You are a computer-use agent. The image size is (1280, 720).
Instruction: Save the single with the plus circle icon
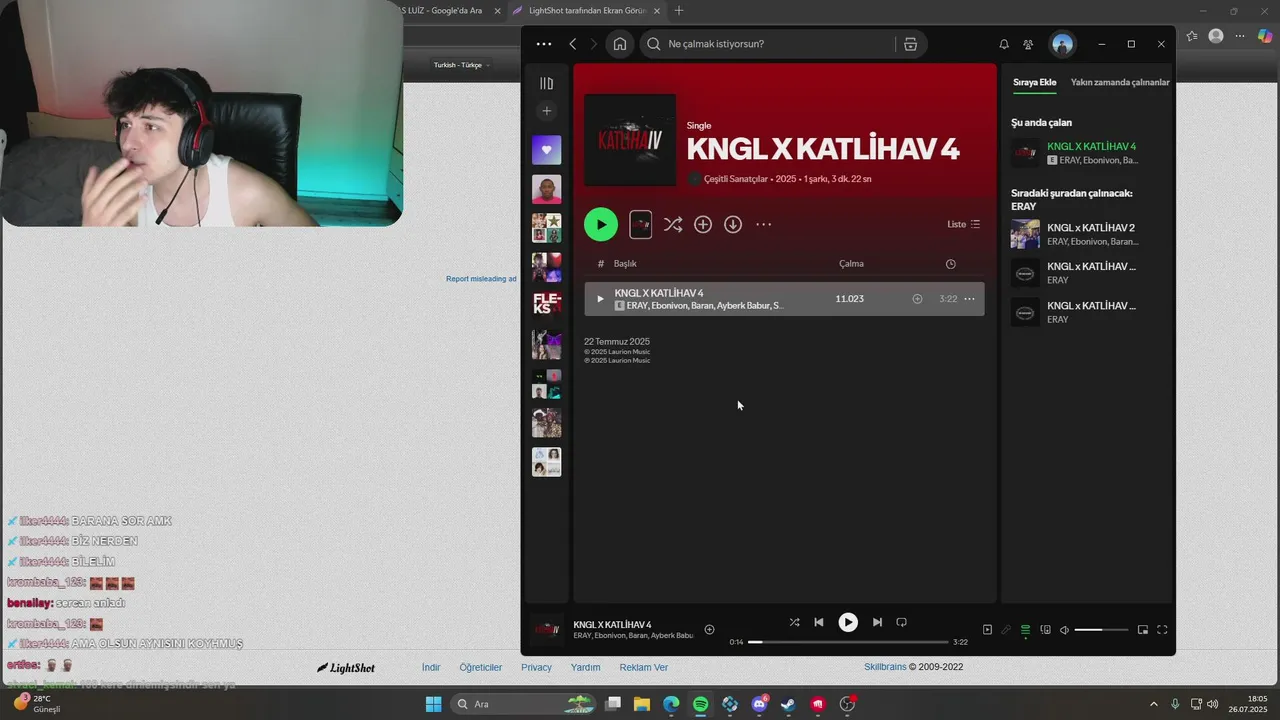click(703, 225)
